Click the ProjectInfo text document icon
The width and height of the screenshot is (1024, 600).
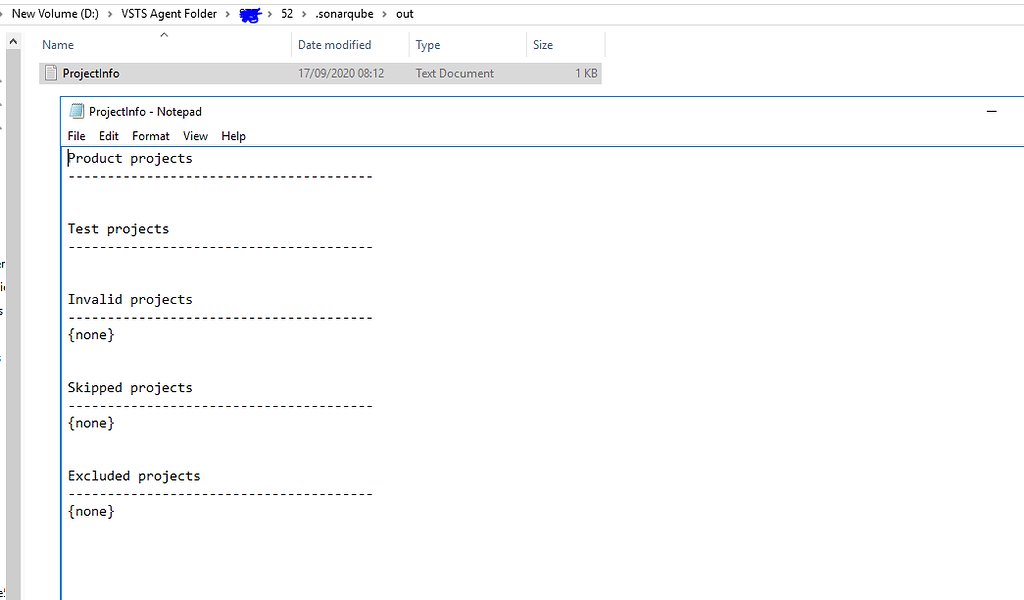click(50, 73)
